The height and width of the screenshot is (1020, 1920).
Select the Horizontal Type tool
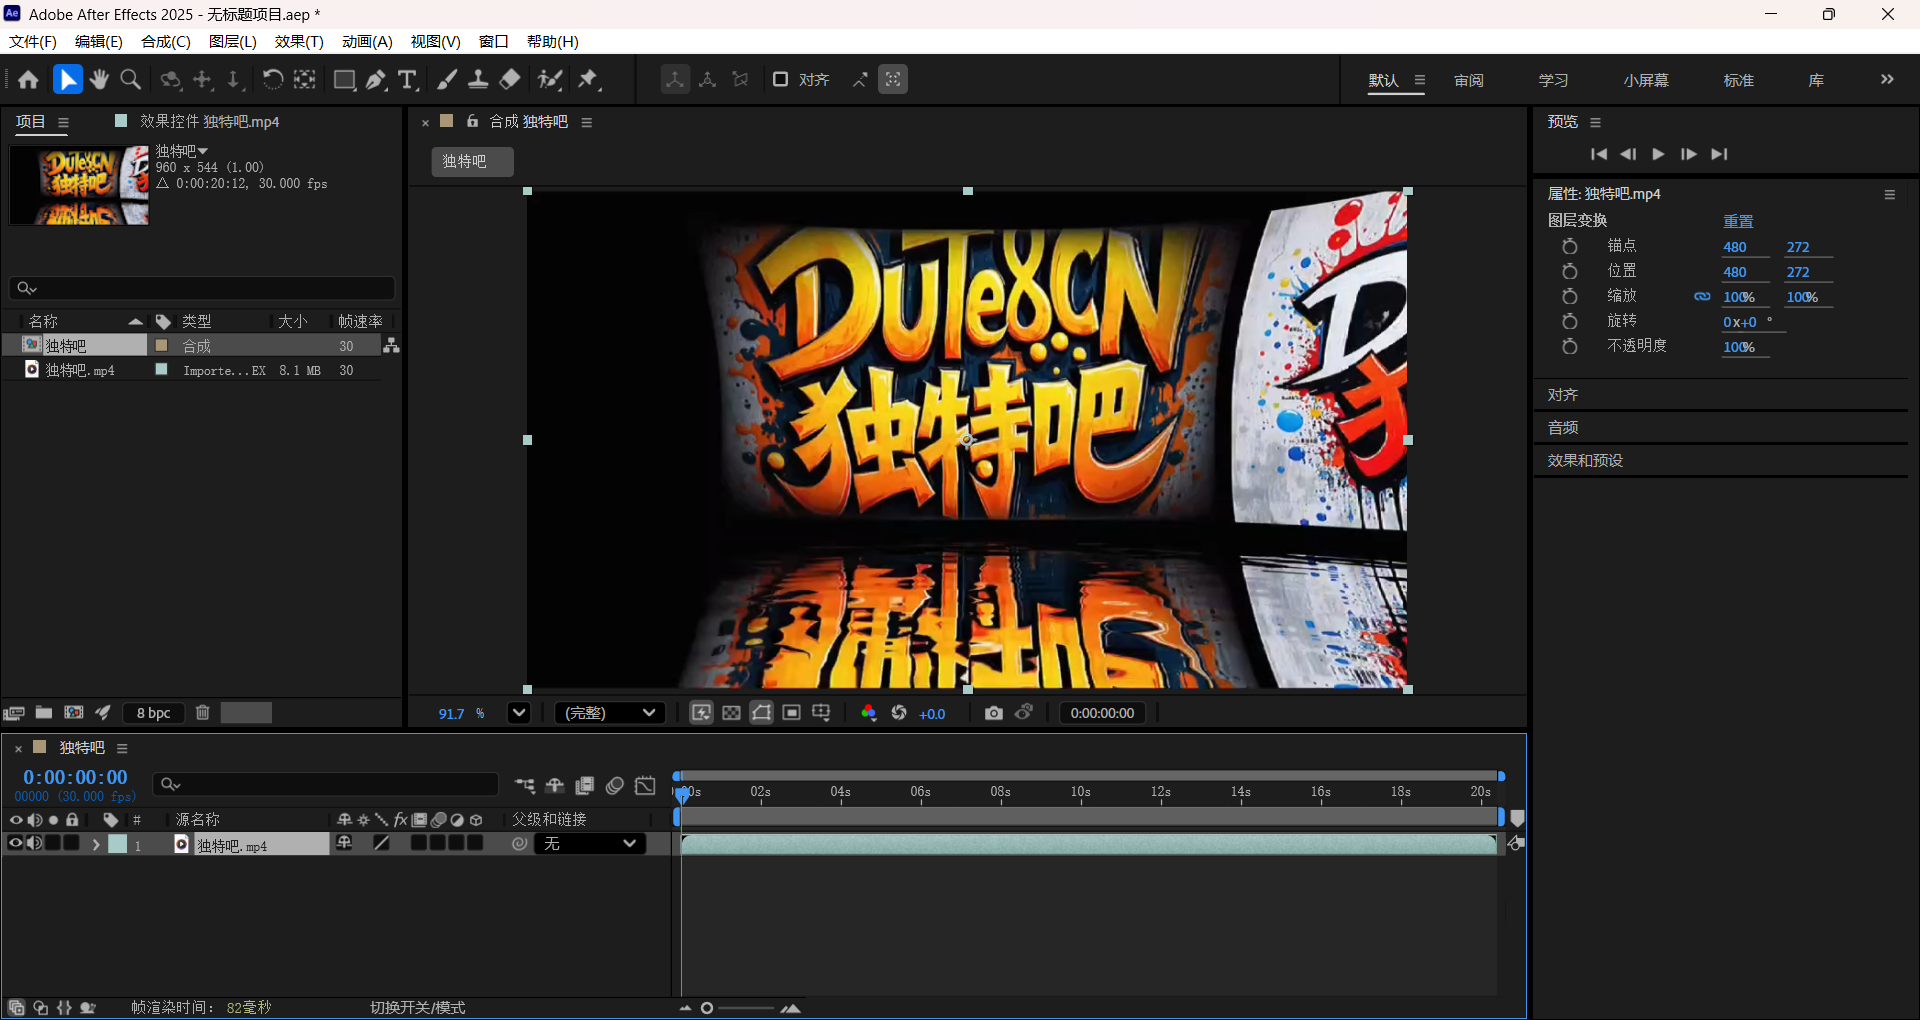(x=406, y=80)
